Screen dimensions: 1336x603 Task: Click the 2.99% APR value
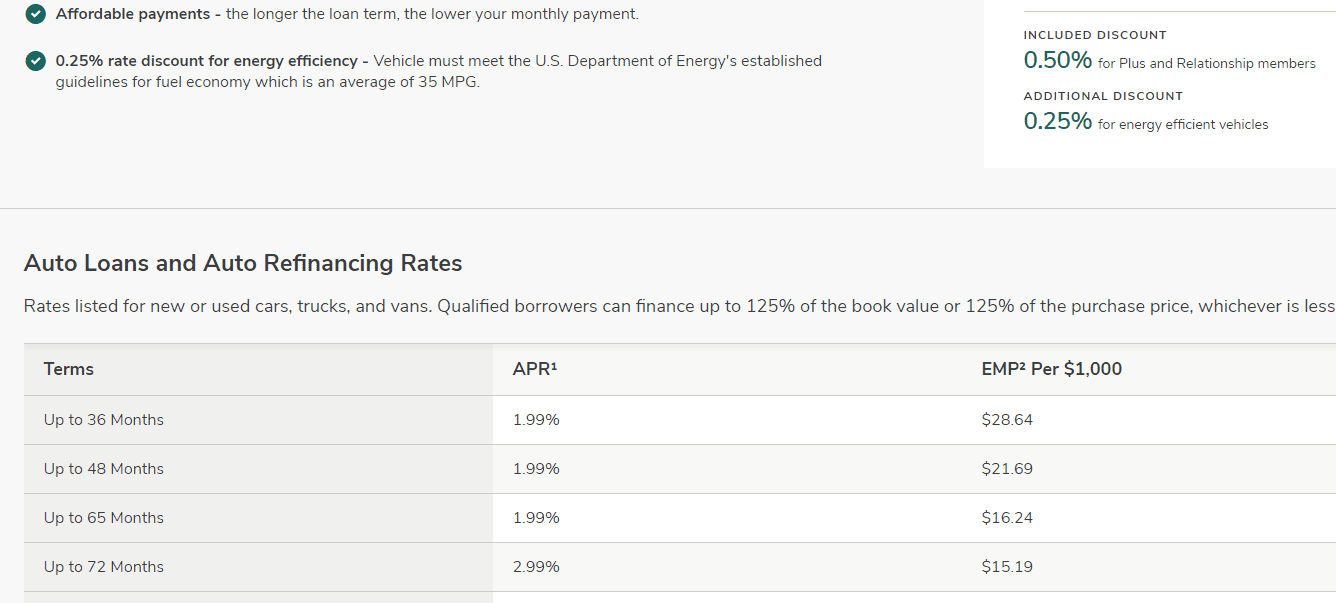[536, 567]
